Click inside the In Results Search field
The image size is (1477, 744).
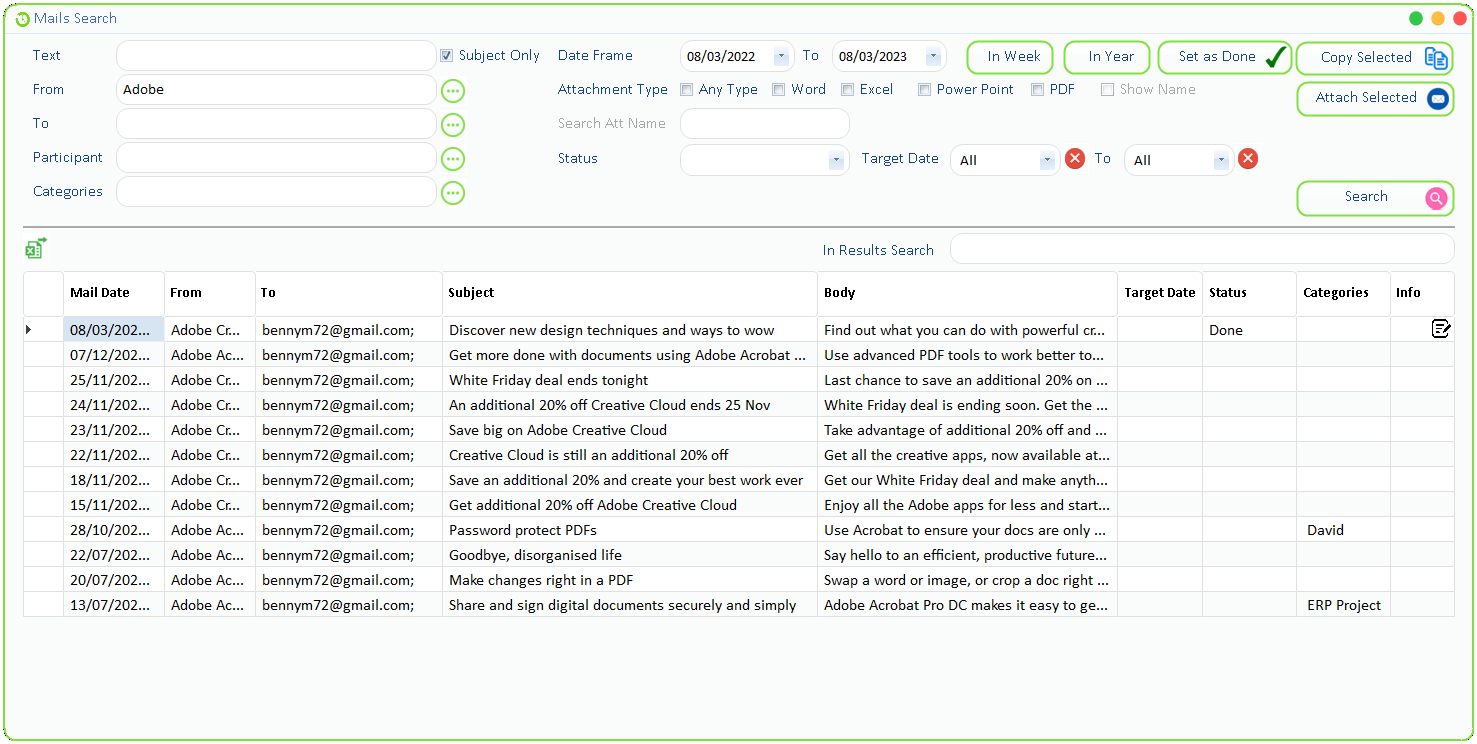tap(1200, 249)
